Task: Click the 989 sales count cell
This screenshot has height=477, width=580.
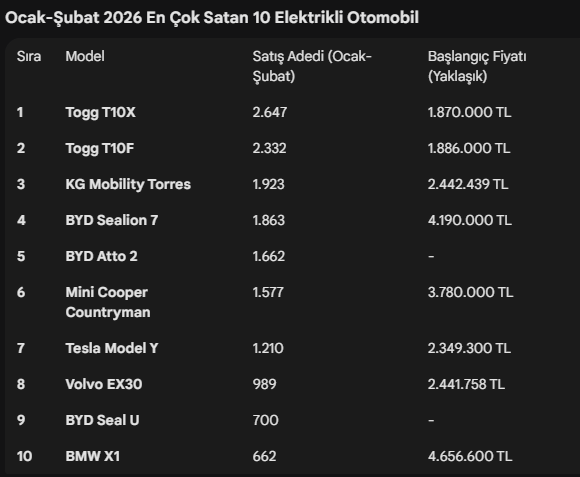Action: (x=264, y=384)
